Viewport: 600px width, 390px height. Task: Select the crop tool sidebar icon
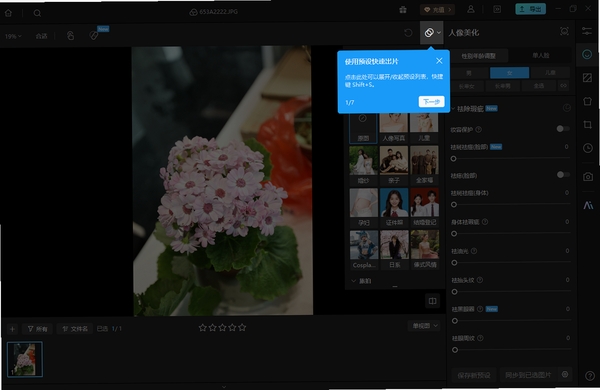pyautogui.click(x=588, y=125)
